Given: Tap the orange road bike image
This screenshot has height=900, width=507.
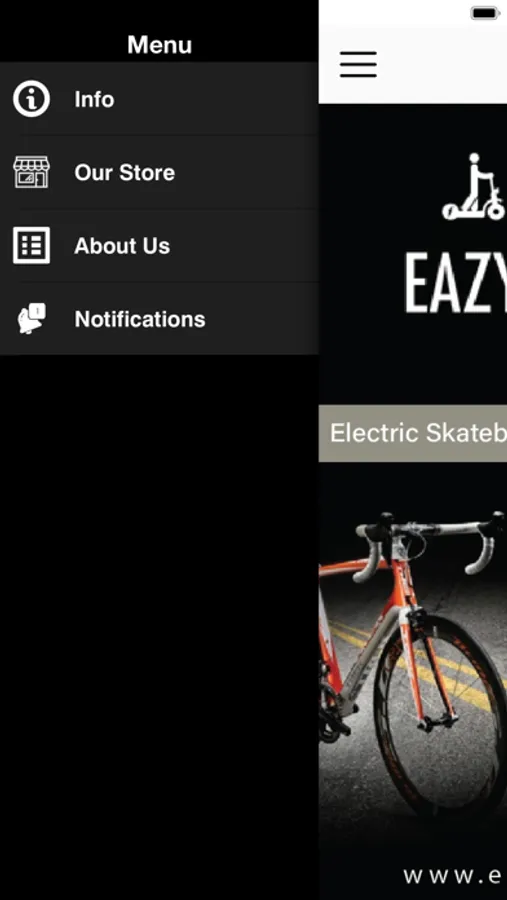Looking at the screenshot, I should [413, 660].
